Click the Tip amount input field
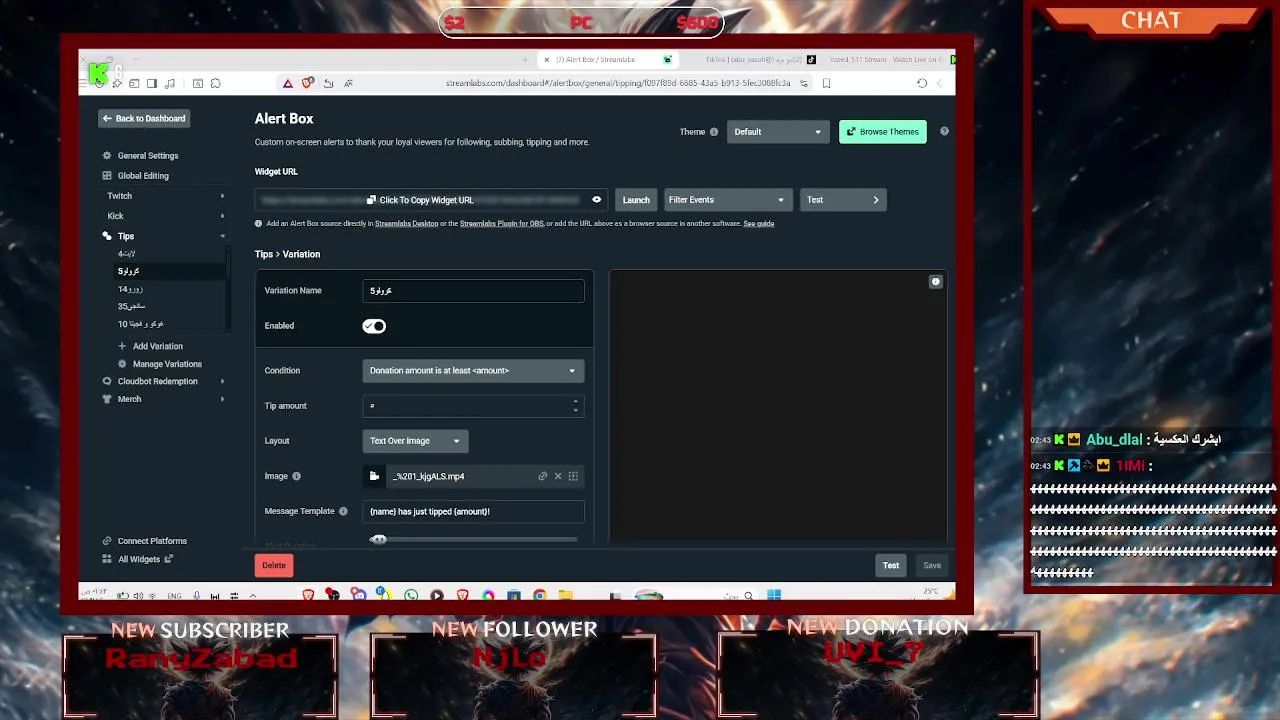Image resolution: width=1280 pixels, height=720 pixels. 473,406
